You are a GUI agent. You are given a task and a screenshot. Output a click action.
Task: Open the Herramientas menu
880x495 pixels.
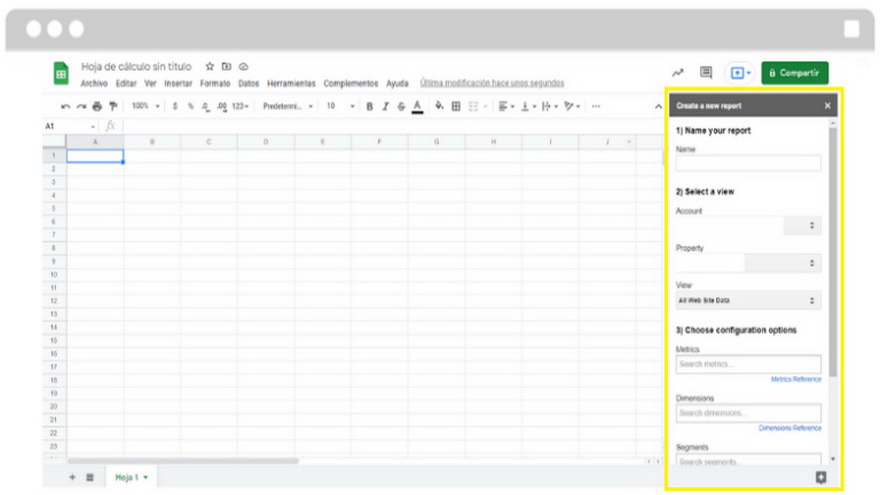point(291,83)
